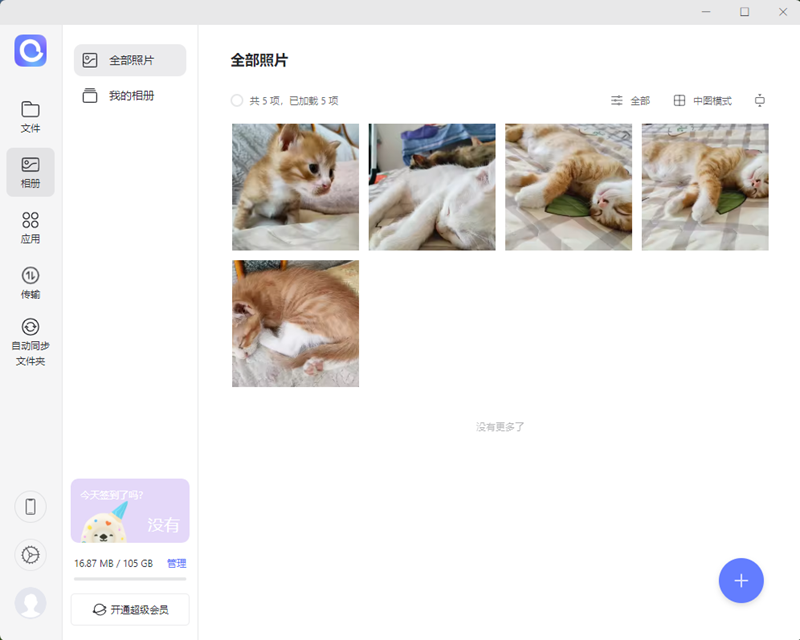Click the 共 5 项,已加载 5 项 status text

[x=294, y=101]
